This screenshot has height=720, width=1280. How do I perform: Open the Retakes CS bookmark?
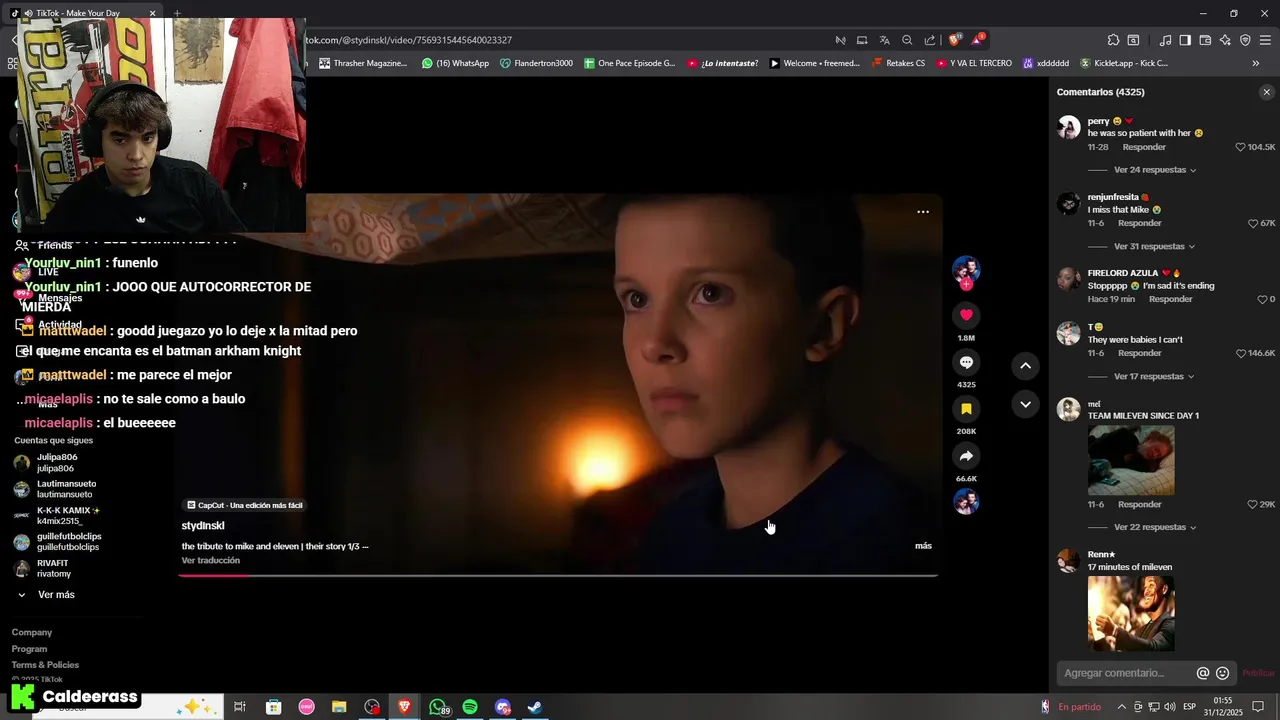tap(897, 63)
